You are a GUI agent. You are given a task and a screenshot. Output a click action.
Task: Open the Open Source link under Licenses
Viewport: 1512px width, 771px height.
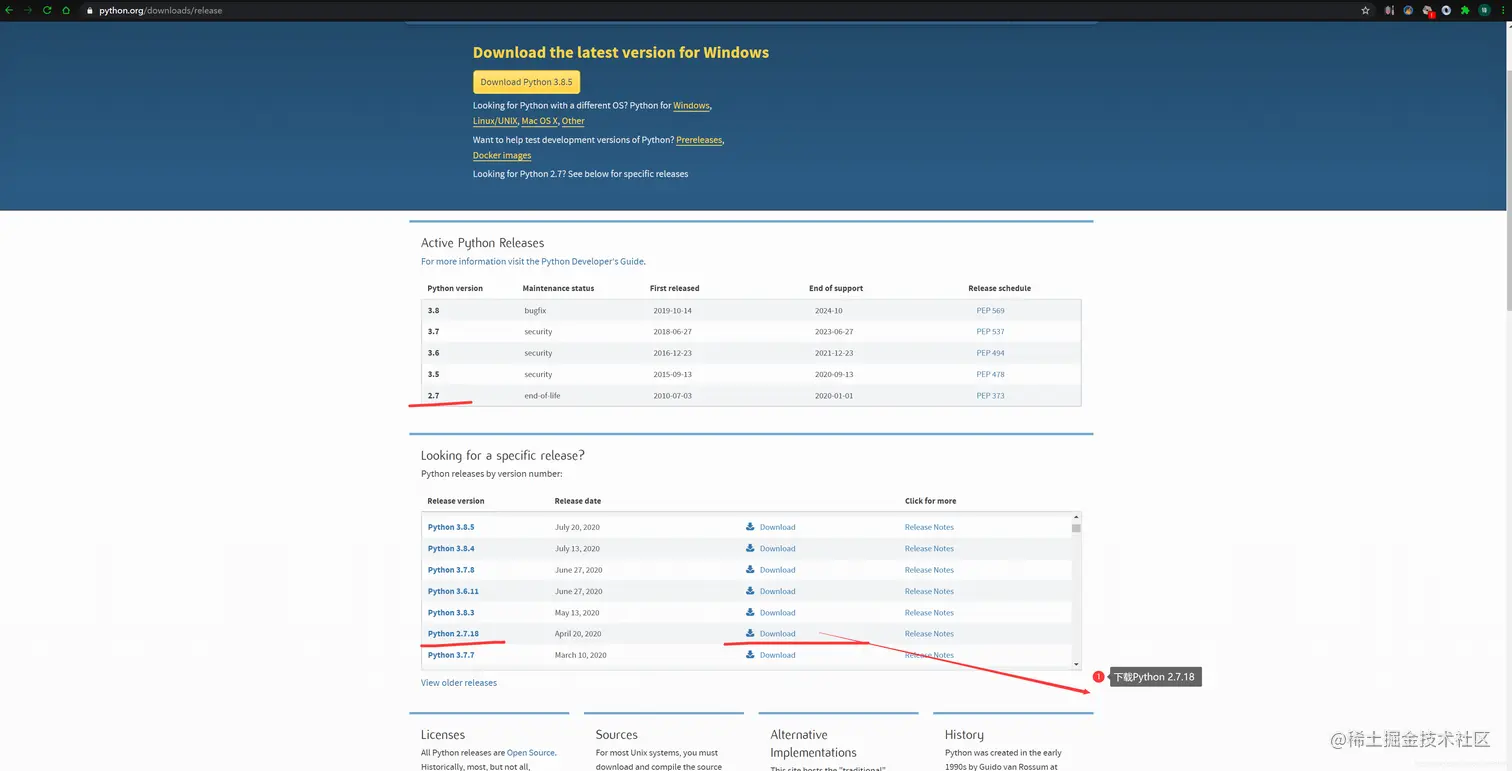point(531,753)
